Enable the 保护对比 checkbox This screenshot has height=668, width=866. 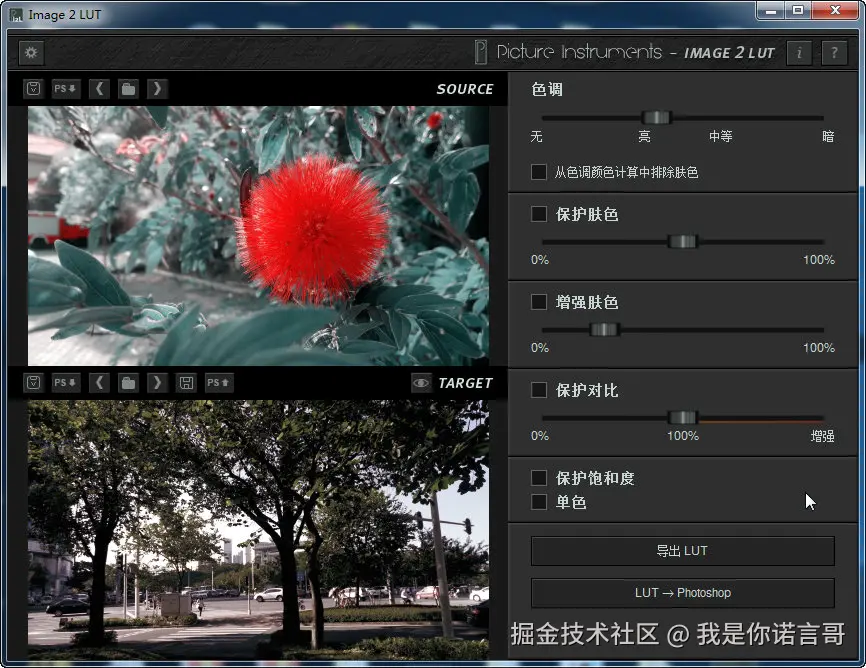click(538, 390)
